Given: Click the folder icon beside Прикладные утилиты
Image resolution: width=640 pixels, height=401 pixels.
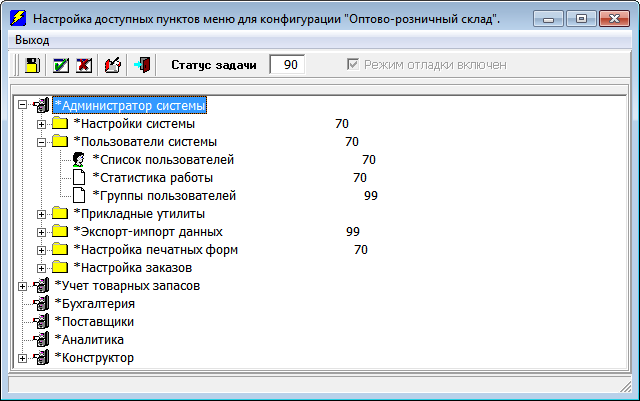Looking at the screenshot, I should click(60, 214).
